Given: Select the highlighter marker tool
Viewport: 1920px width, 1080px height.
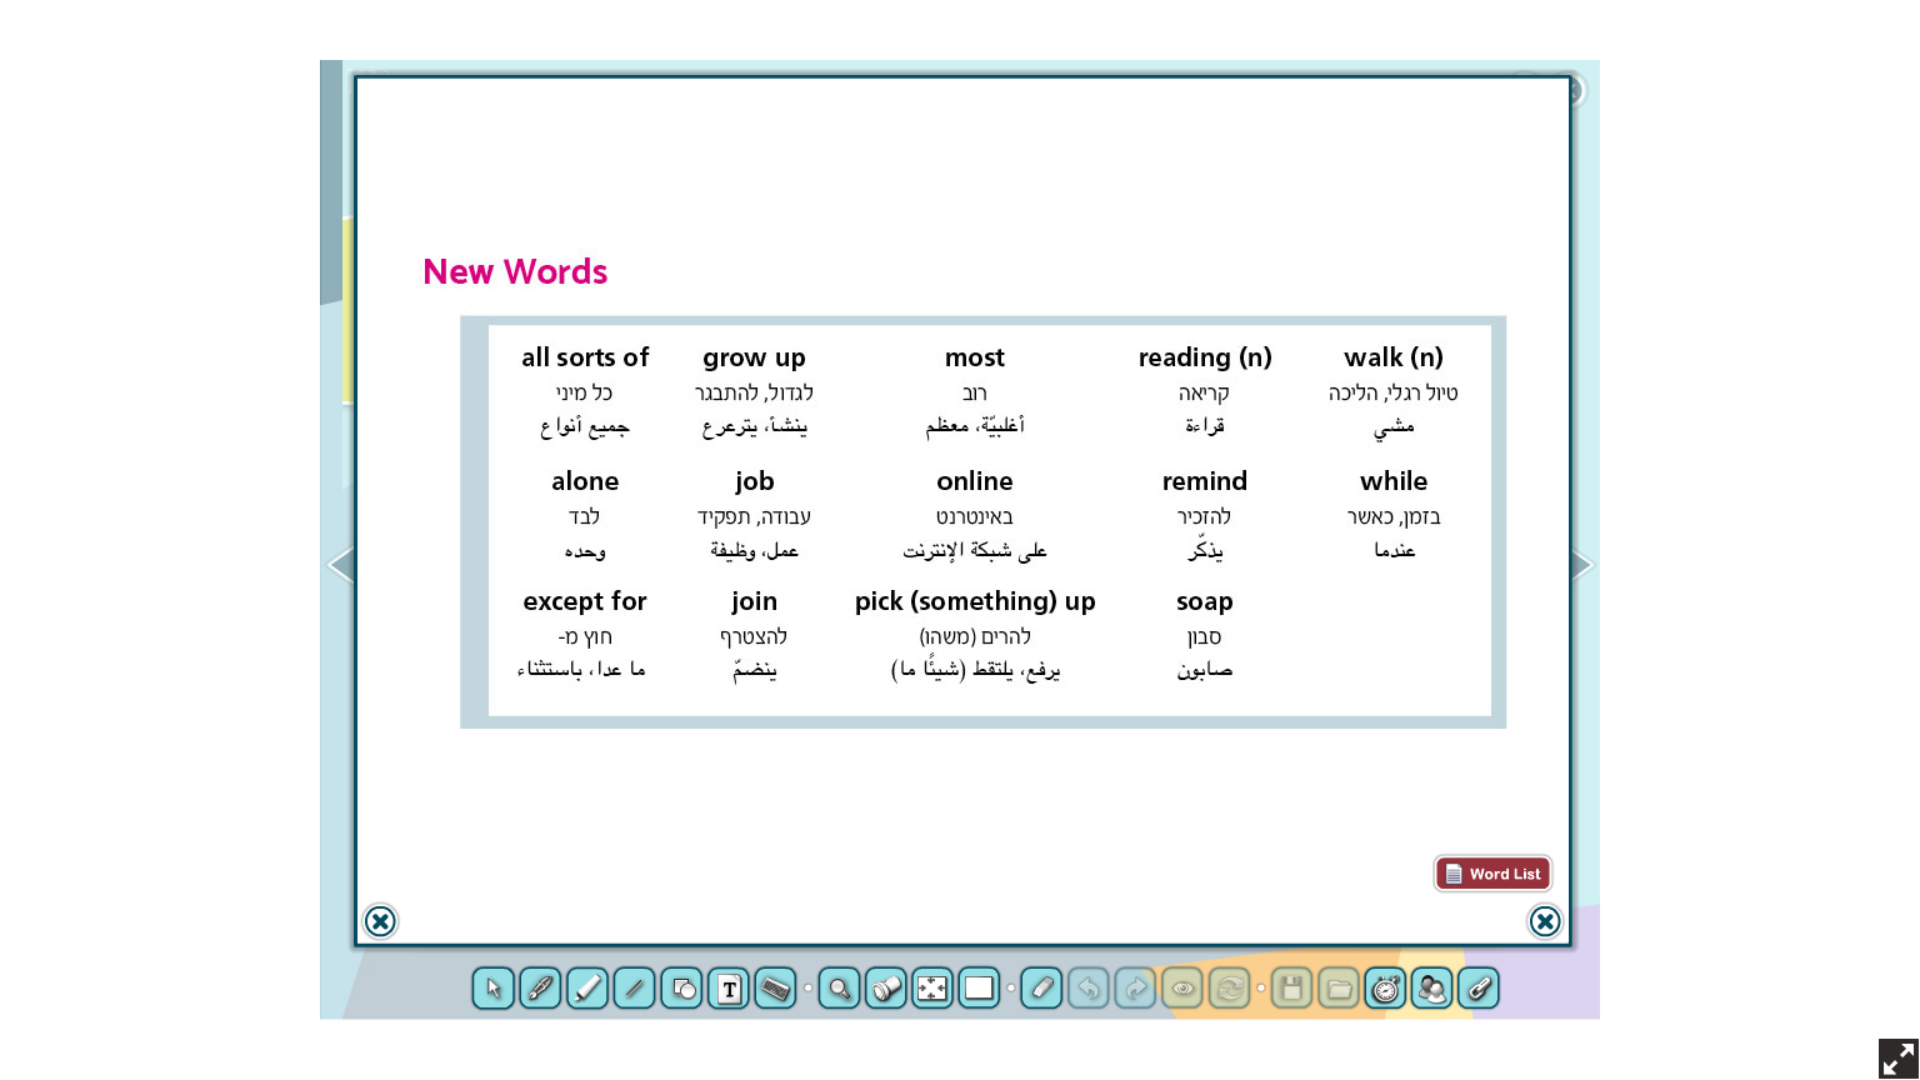Looking at the screenshot, I should coord(587,989).
